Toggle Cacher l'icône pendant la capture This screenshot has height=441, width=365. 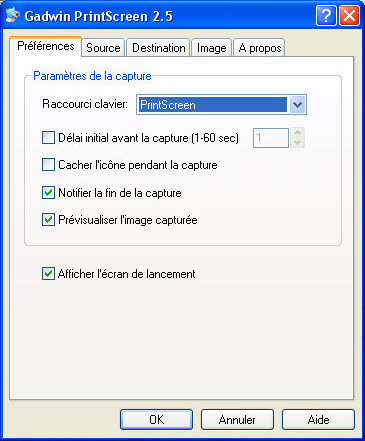pos(48,165)
